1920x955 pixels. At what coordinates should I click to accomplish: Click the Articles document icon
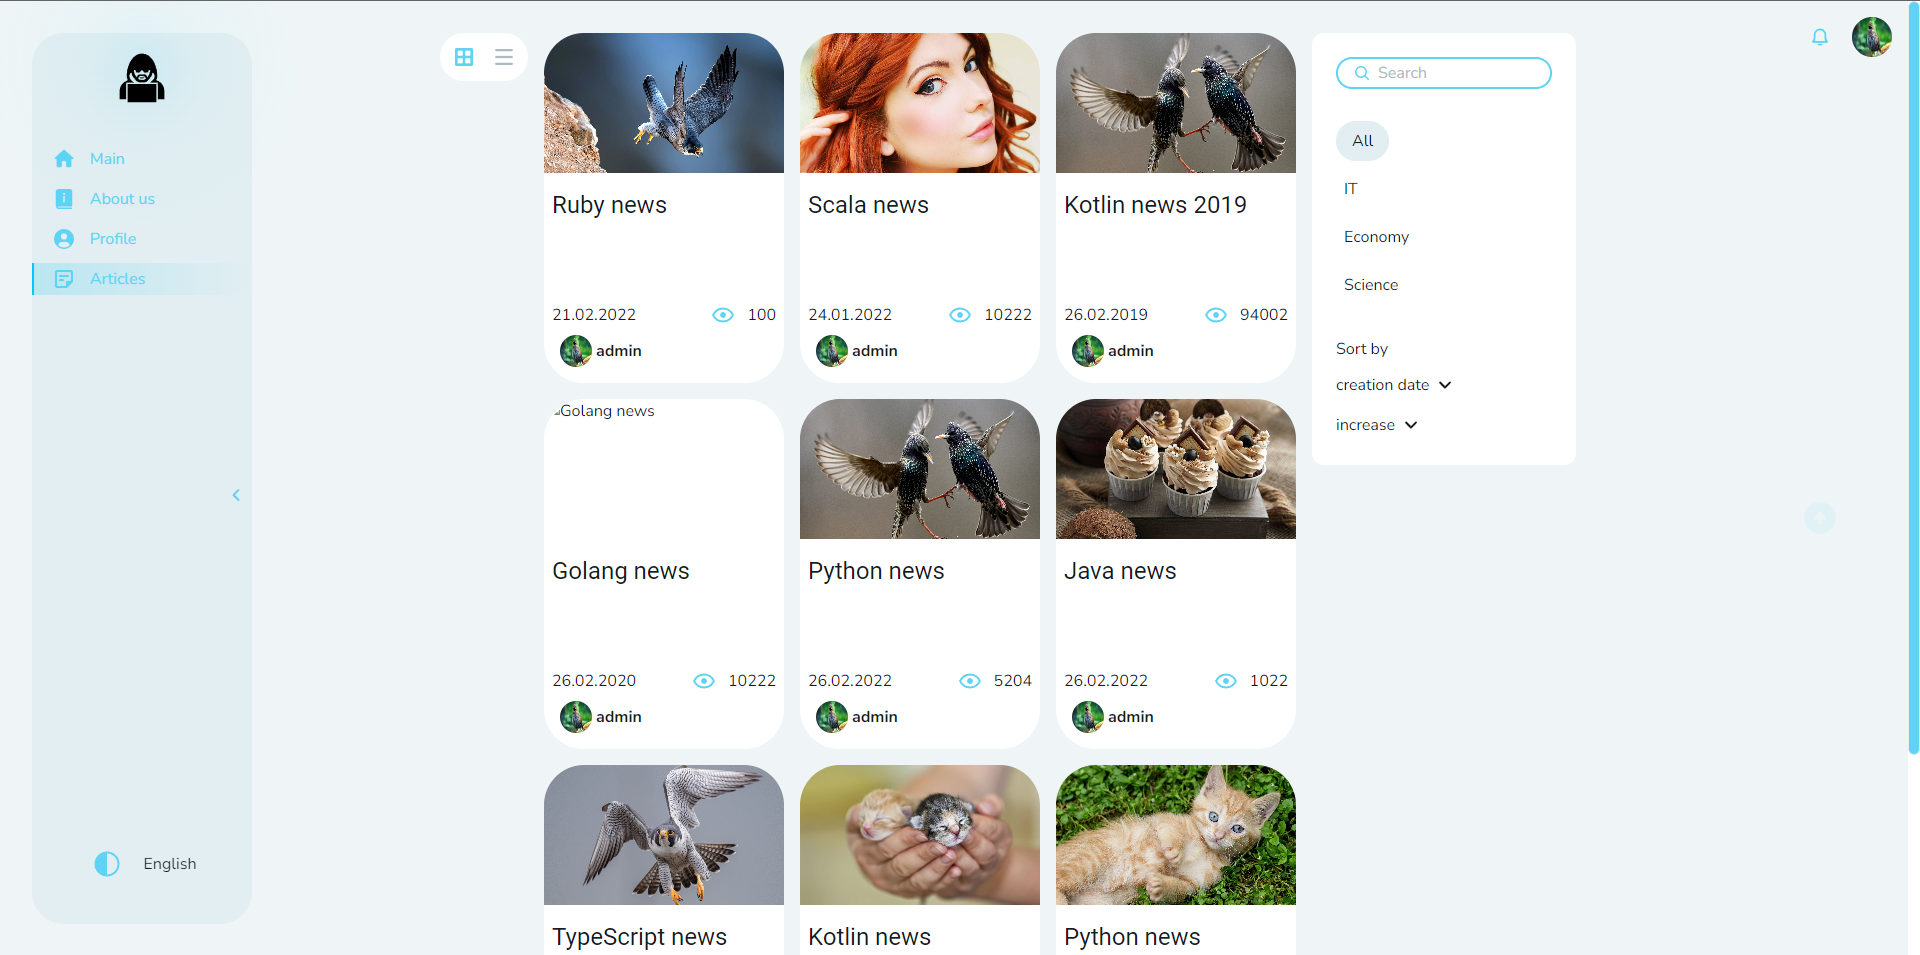point(64,279)
